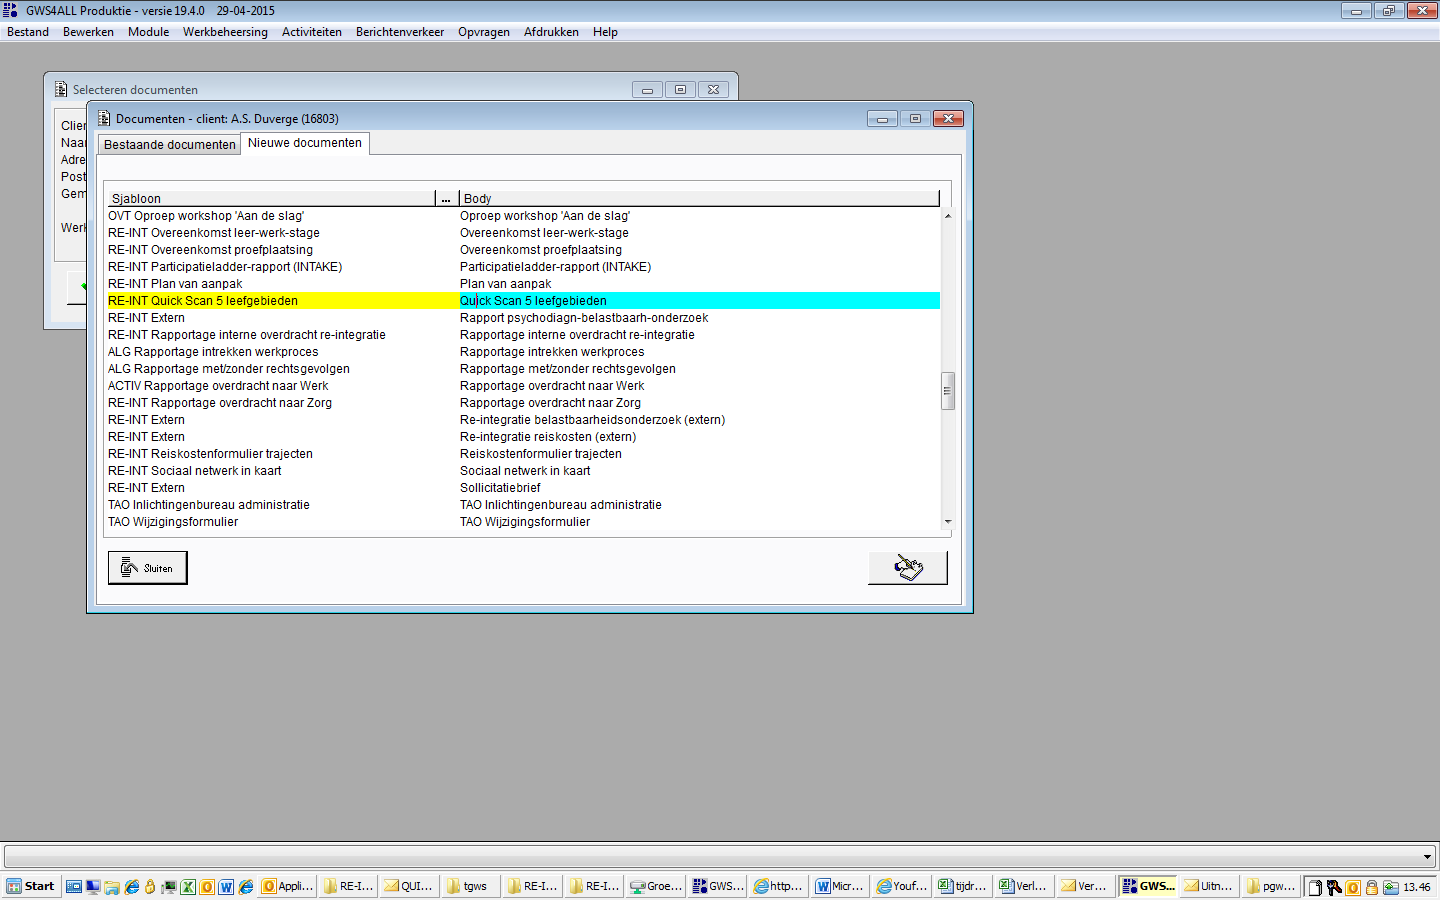Click the ellipsis column header between Sjabloon and Body
This screenshot has height=900, width=1440.
447,198
